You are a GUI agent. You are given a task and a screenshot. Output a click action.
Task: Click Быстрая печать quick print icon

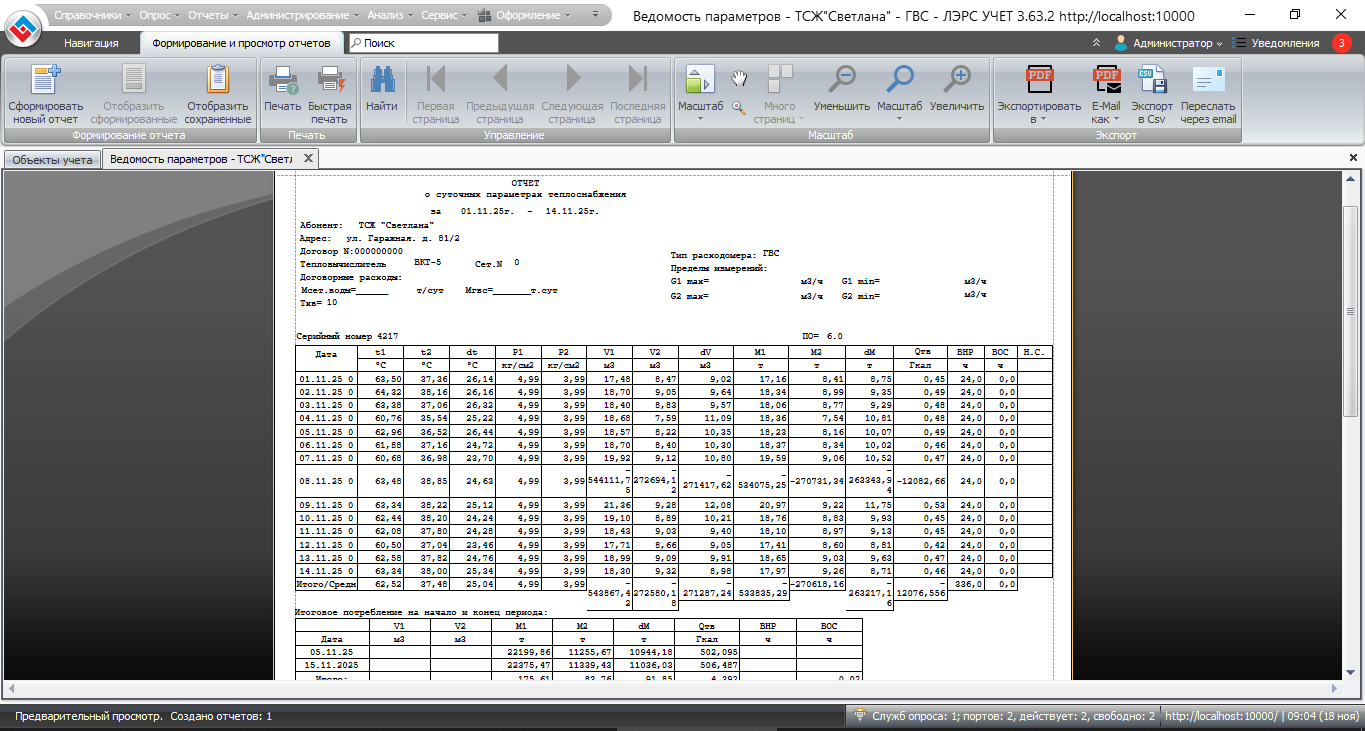330,82
